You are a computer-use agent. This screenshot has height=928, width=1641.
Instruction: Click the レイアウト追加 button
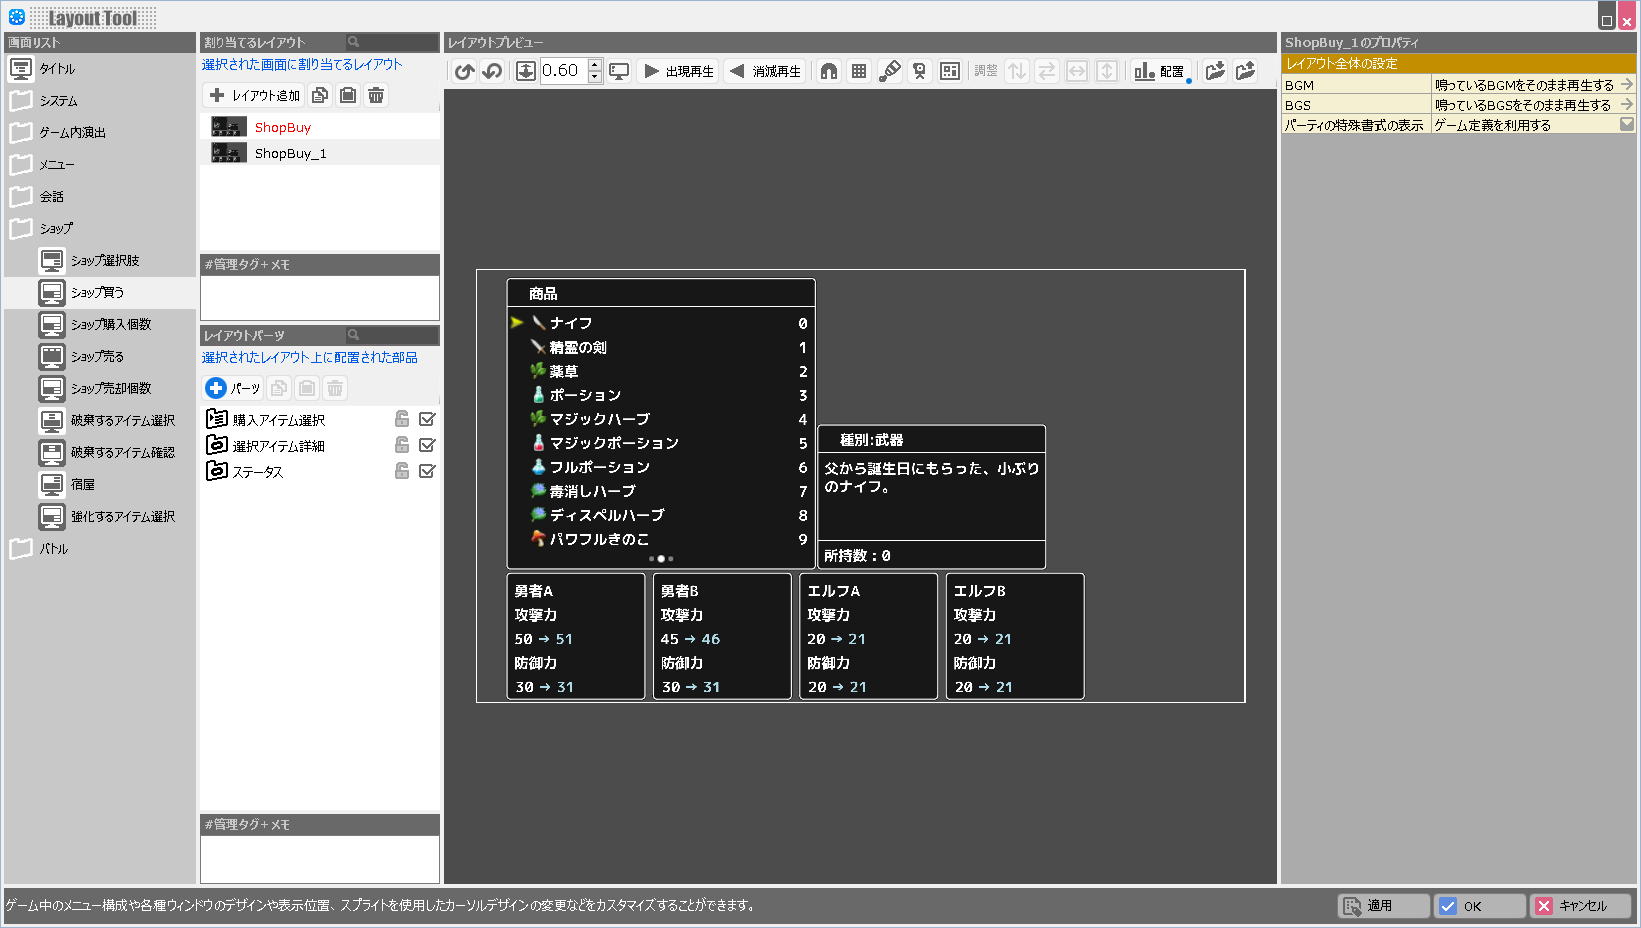(255, 95)
